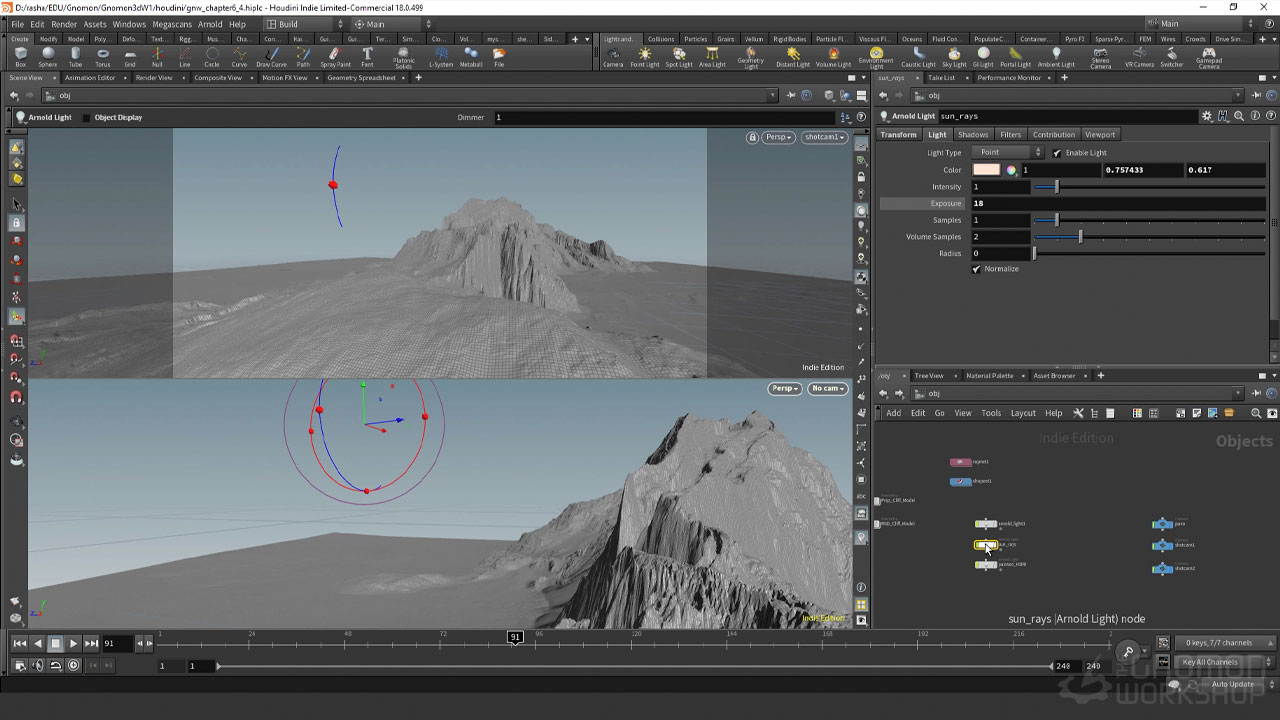Viewport: 1280px width, 720px height.
Task: Select the Spray Paint tool
Action: (335, 57)
